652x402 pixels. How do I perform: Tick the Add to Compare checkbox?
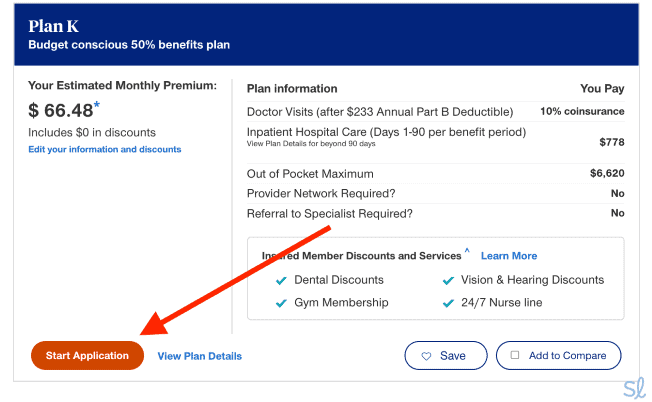[515, 355]
